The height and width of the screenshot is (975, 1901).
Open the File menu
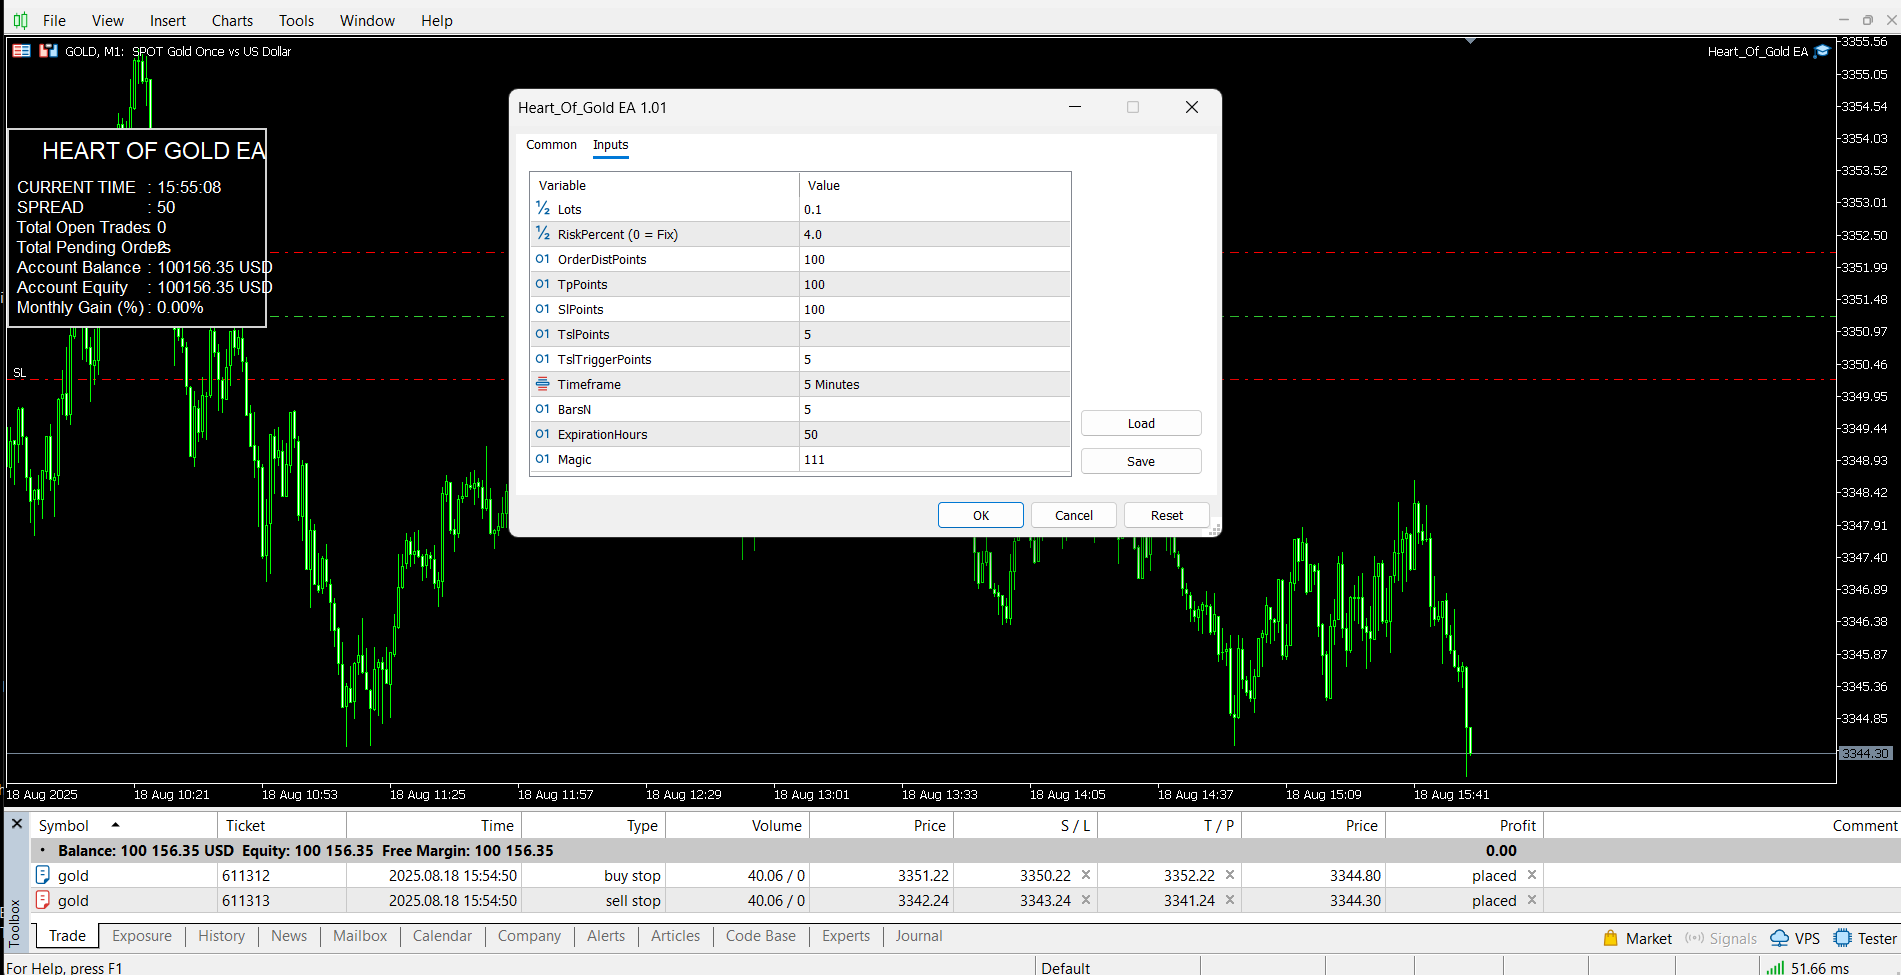(54, 20)
